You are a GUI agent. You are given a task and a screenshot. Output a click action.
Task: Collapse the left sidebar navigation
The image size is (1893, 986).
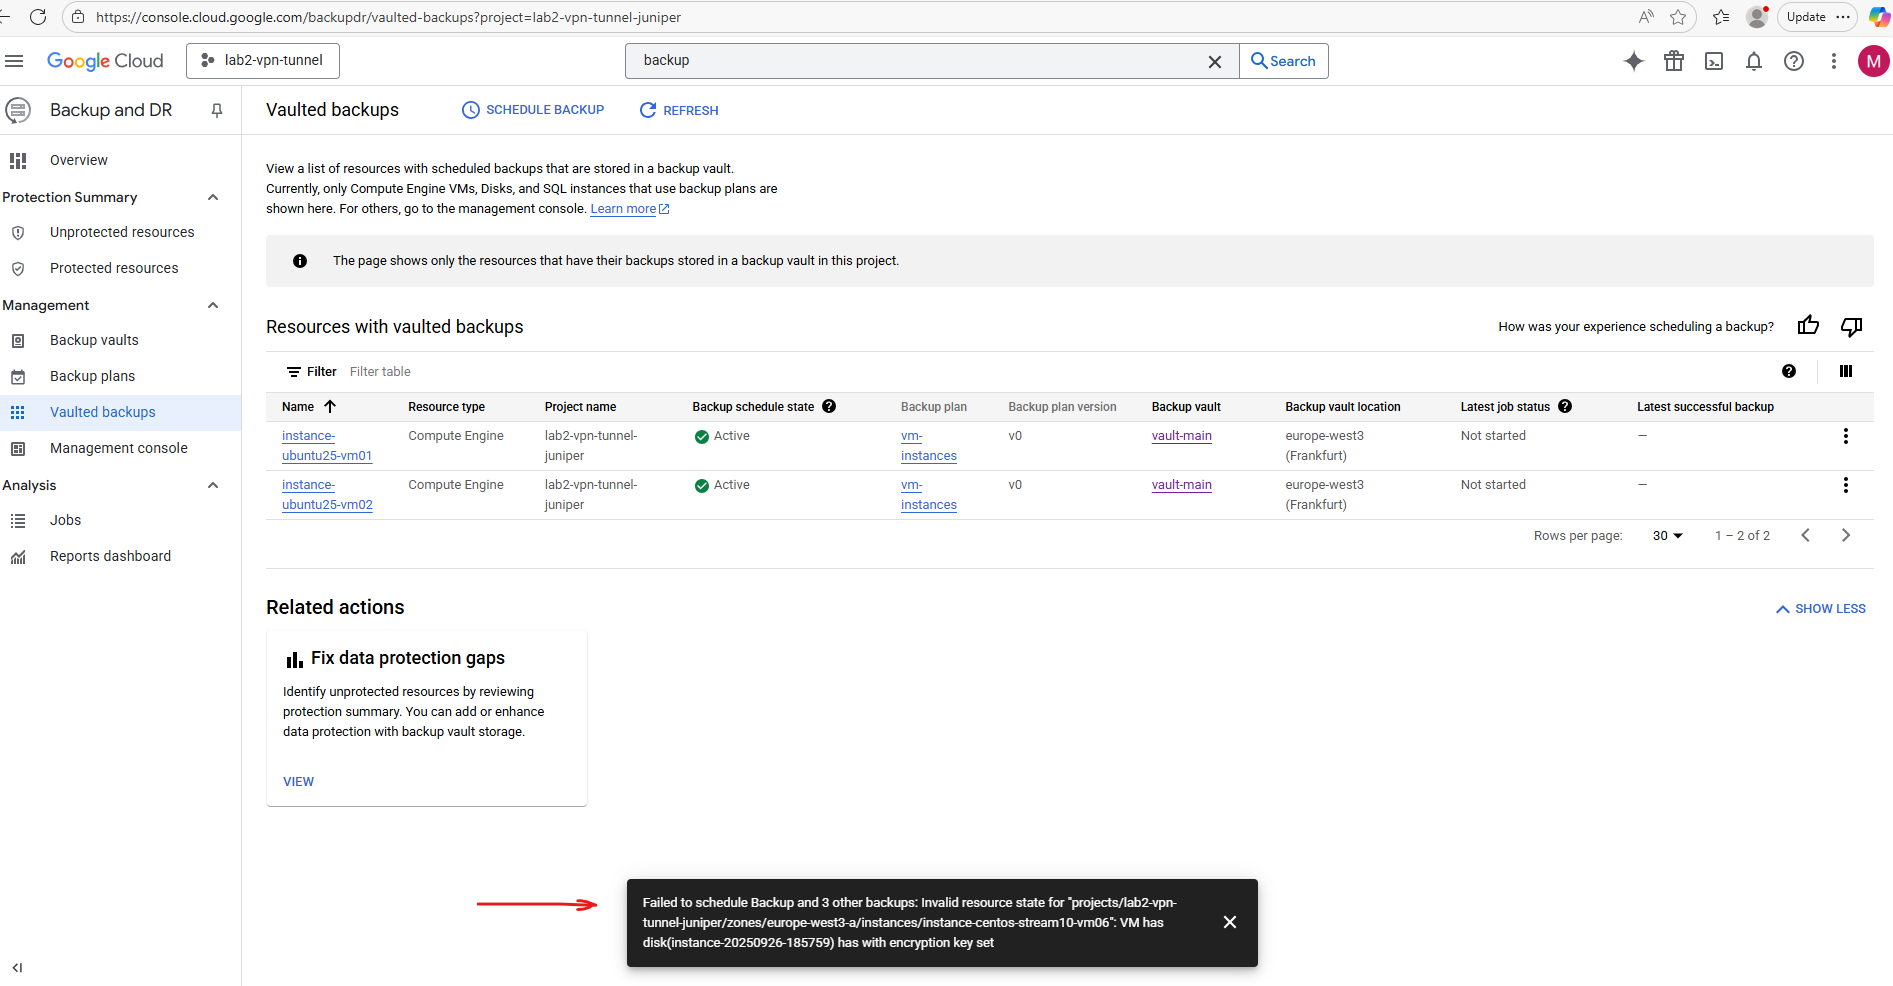pyautogui.click(x=17, y=967)
